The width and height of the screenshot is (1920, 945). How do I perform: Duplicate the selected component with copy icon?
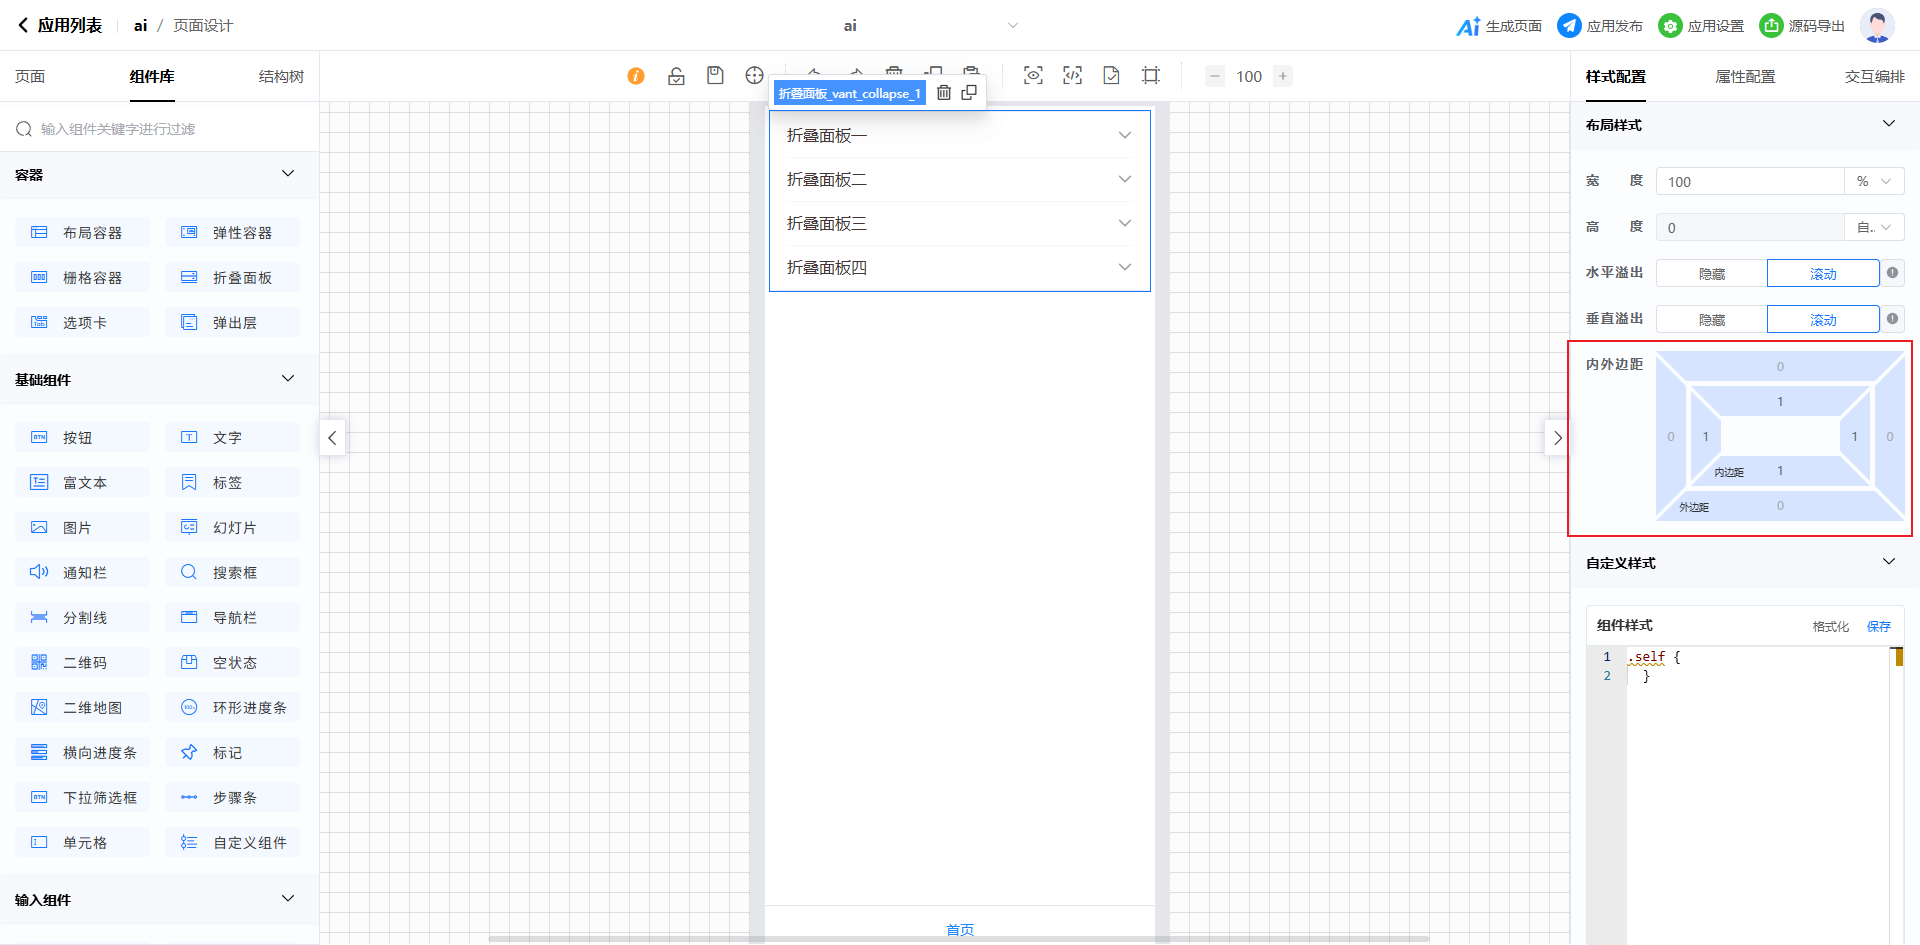969,93
